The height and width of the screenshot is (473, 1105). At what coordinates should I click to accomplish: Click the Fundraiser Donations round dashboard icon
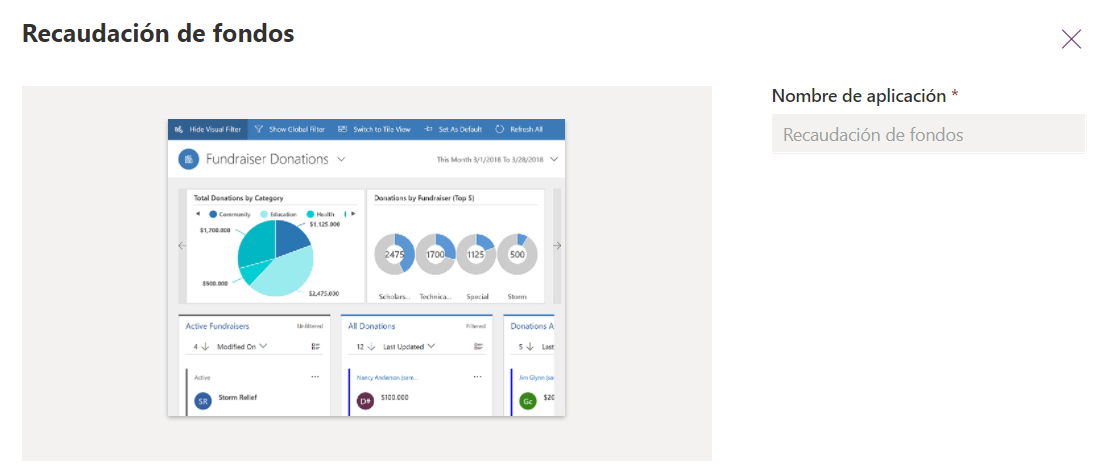click(x=188, y=159)
